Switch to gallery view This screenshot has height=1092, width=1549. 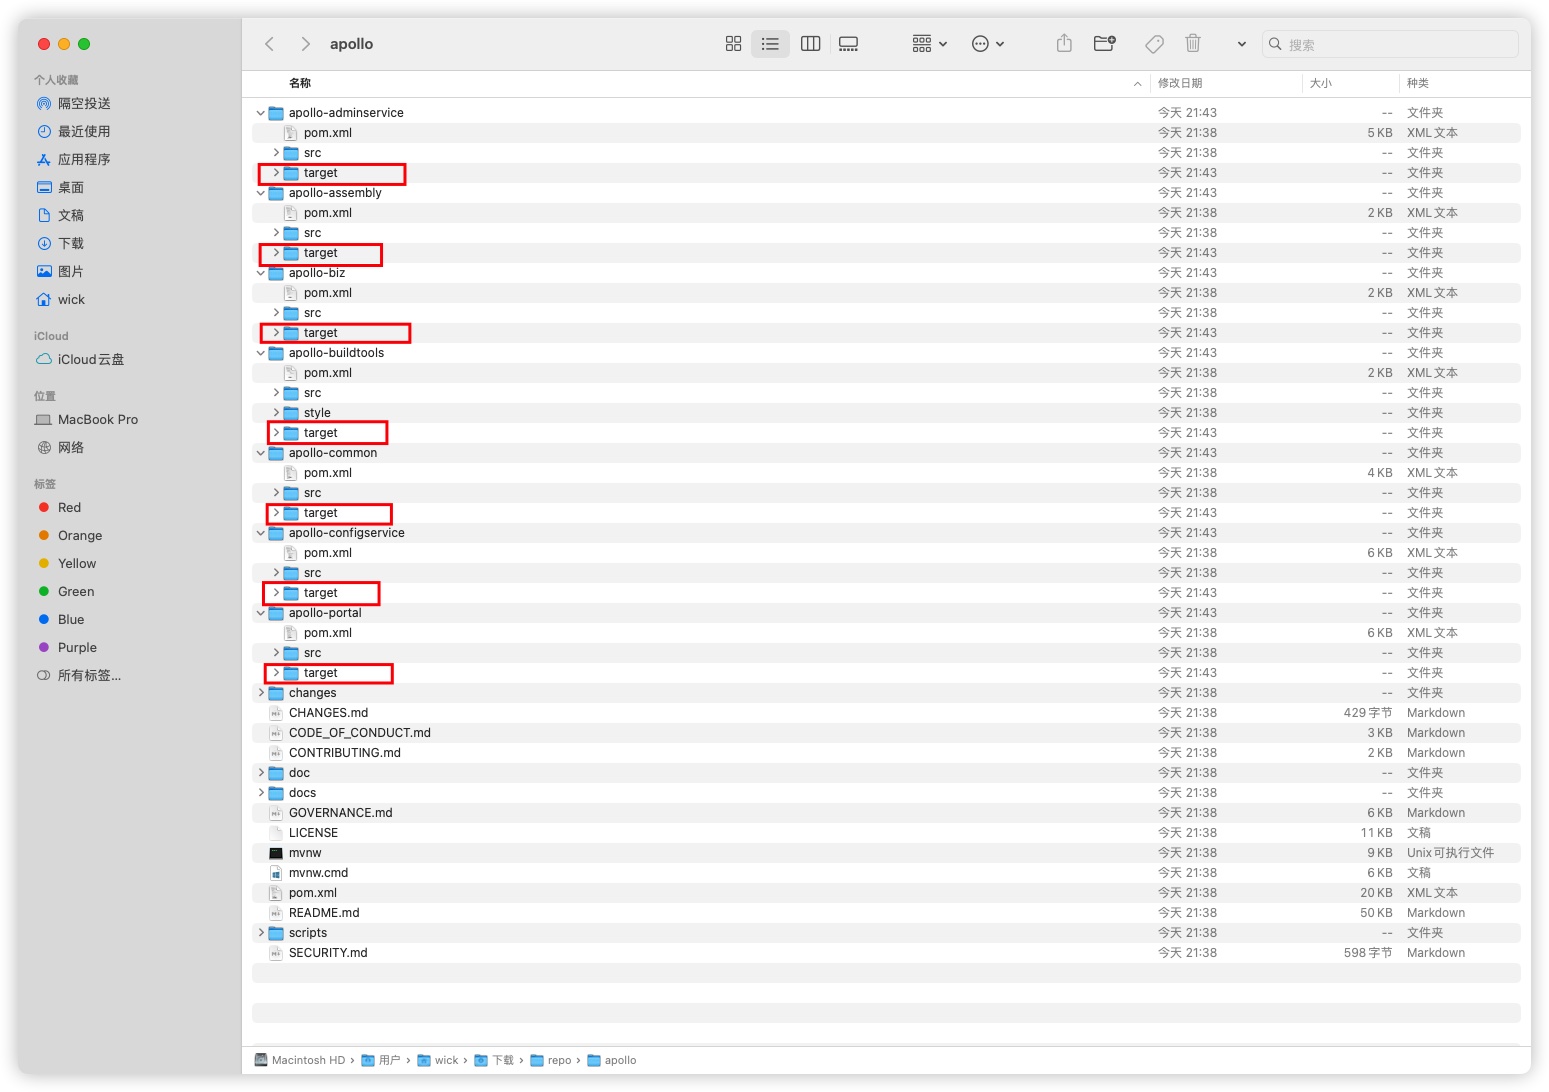(x=849, y=44)
